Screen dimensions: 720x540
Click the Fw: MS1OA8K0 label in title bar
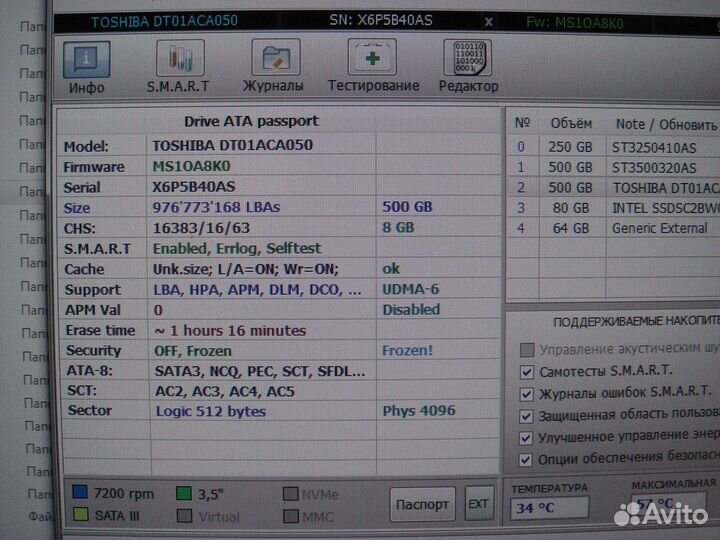pyautogui.click(x=574, y=23)
